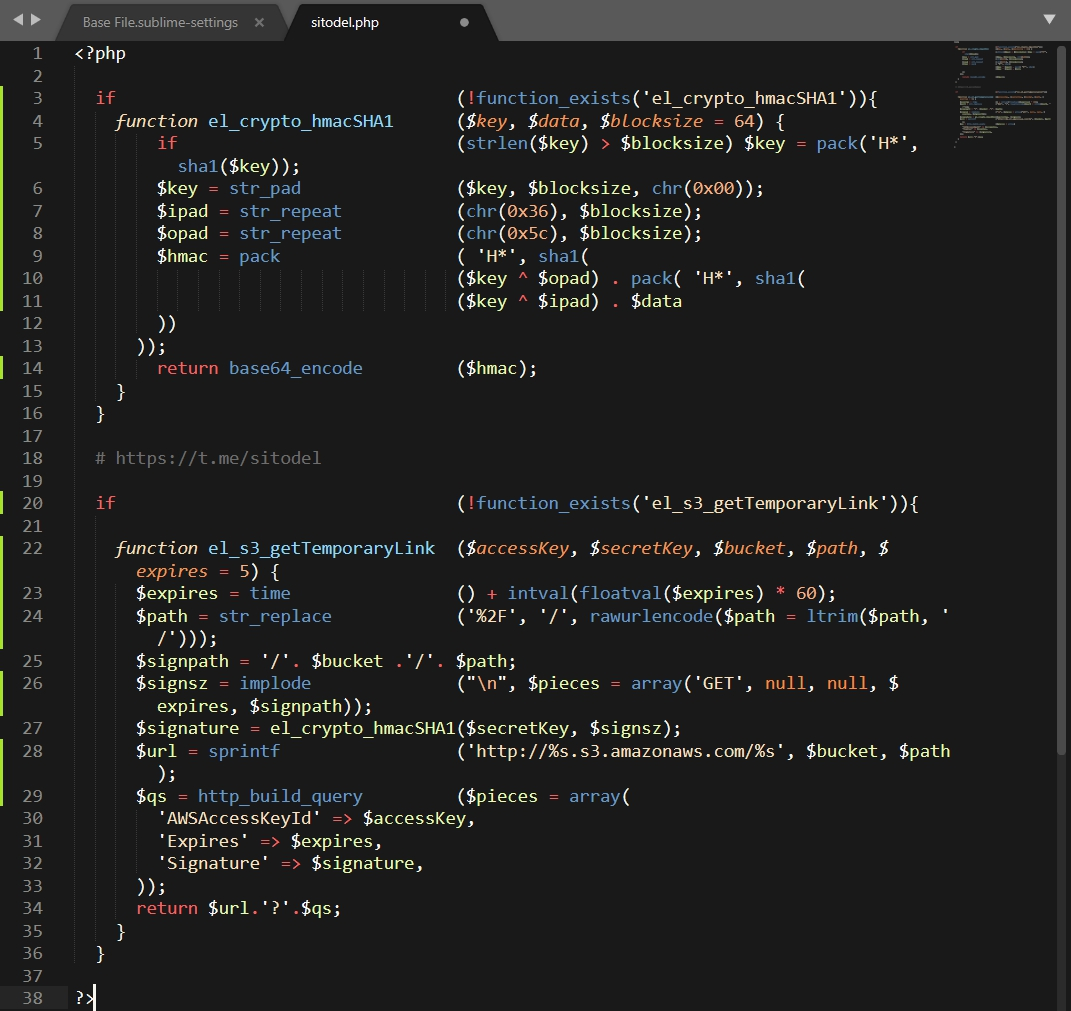Screen dimensions: 1071x1011
Task: Click the opening <?php tag
Action: (100, 53)
